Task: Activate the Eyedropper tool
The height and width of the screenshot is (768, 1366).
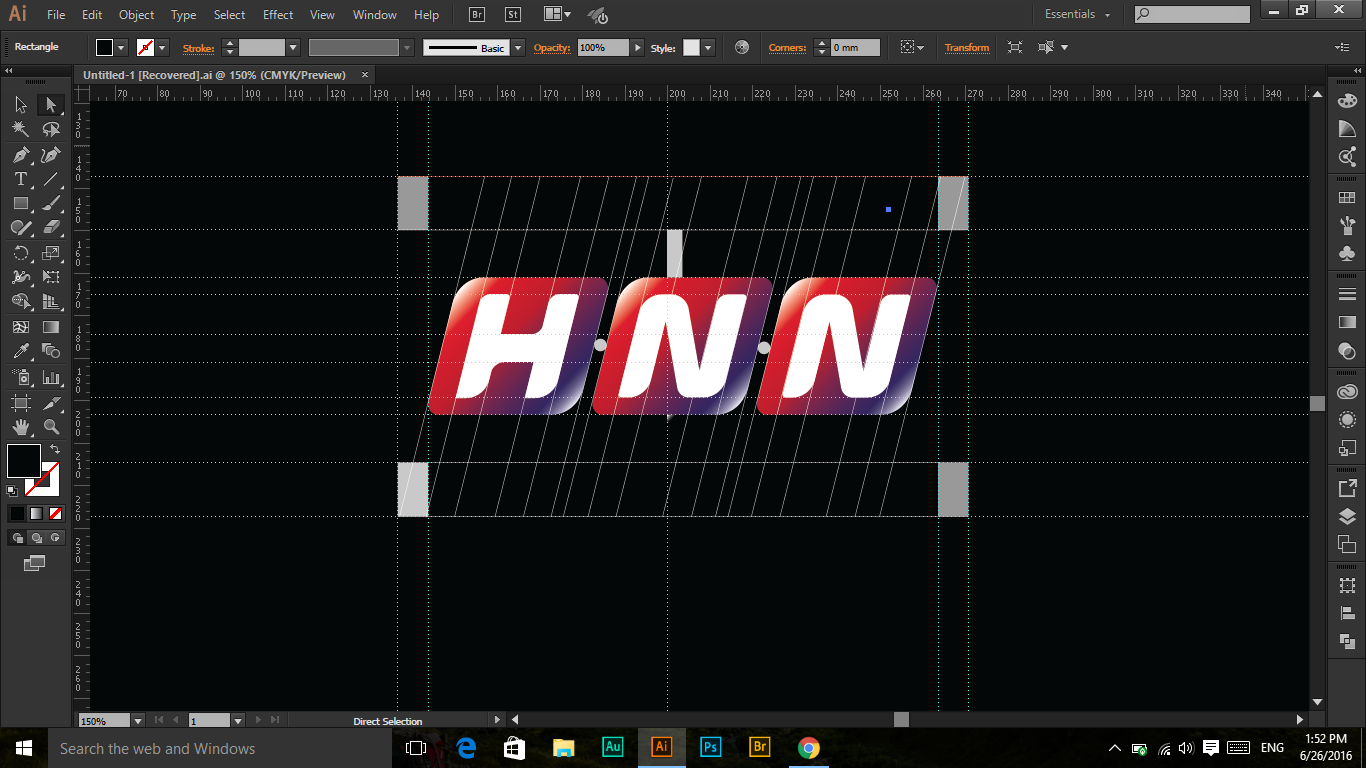Action: coord(20,351)
